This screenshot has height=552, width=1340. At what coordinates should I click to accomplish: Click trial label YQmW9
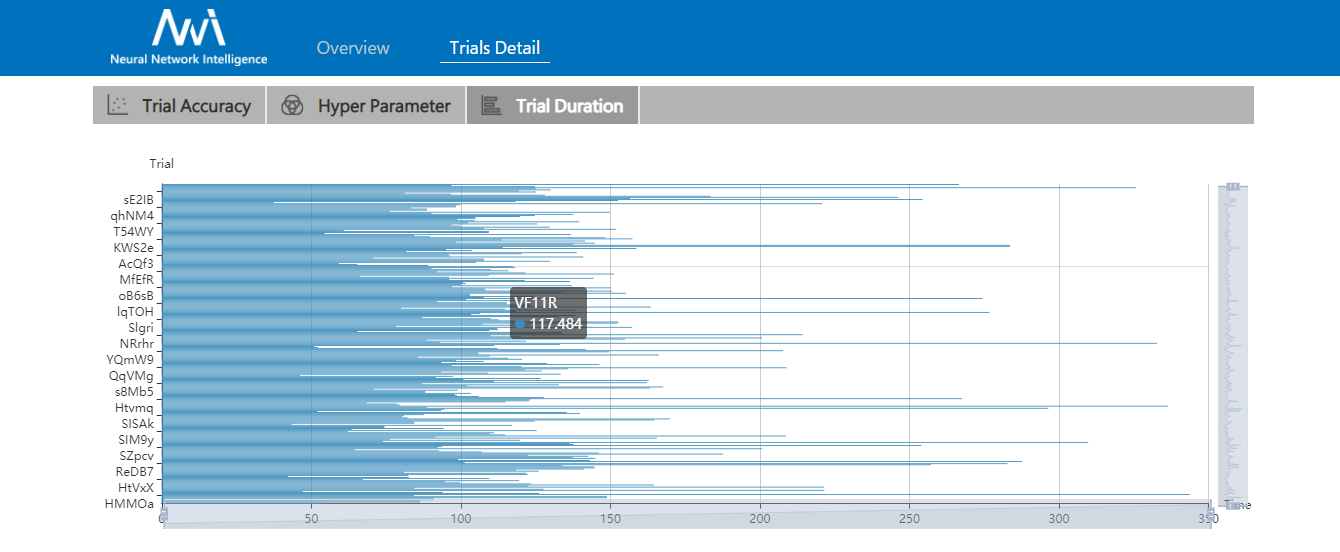[x=130, y=359]
